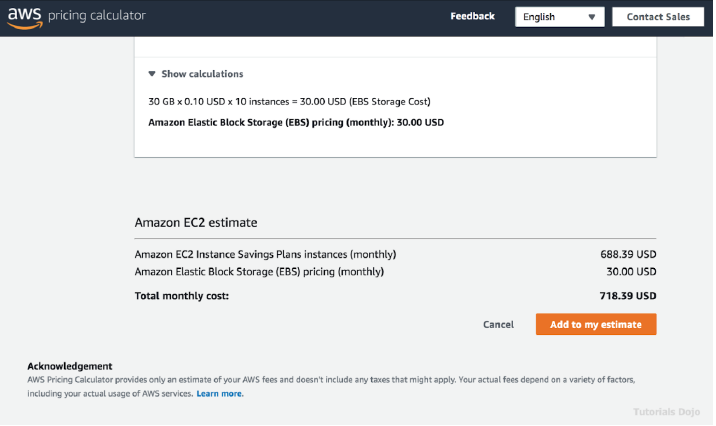Viewport: 716px width, 426px height.
Task: Click the English dropdown arrow
Action: point(592,17)
